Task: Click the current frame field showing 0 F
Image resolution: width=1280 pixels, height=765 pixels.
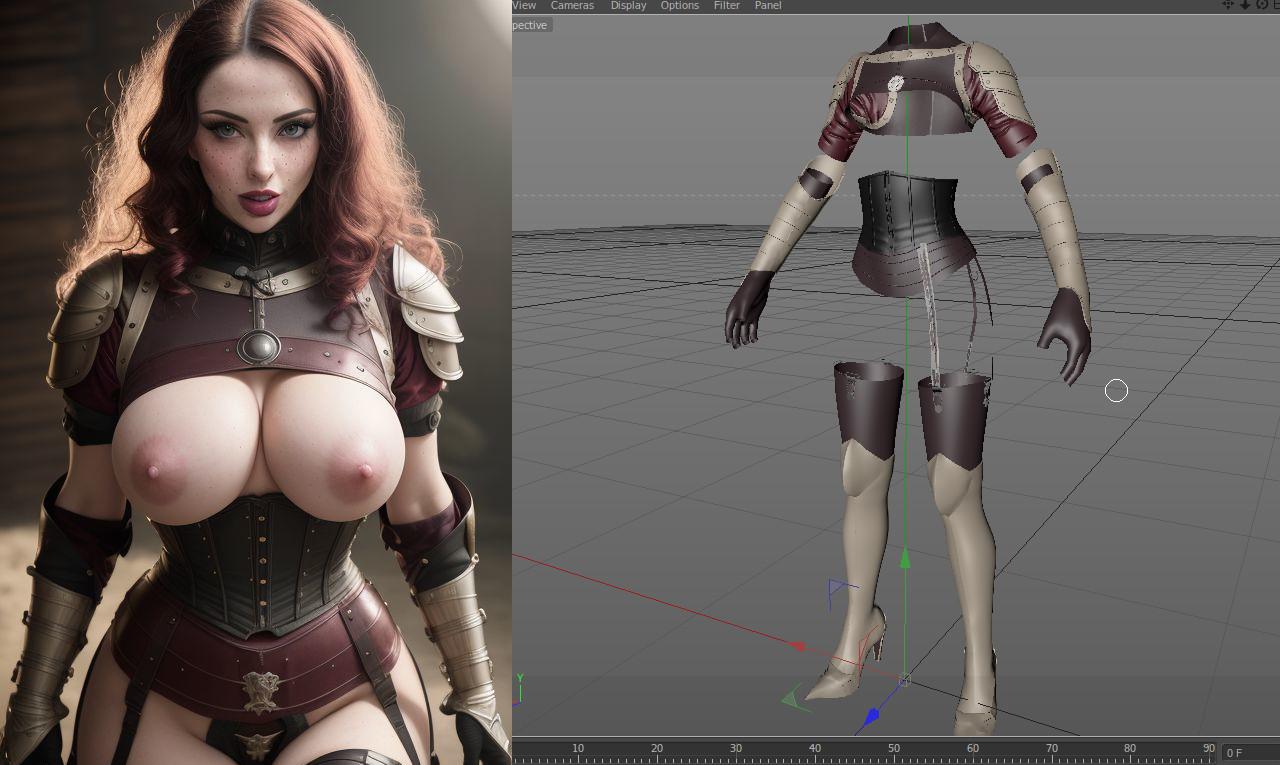Action: click(x=1250, y=752)
